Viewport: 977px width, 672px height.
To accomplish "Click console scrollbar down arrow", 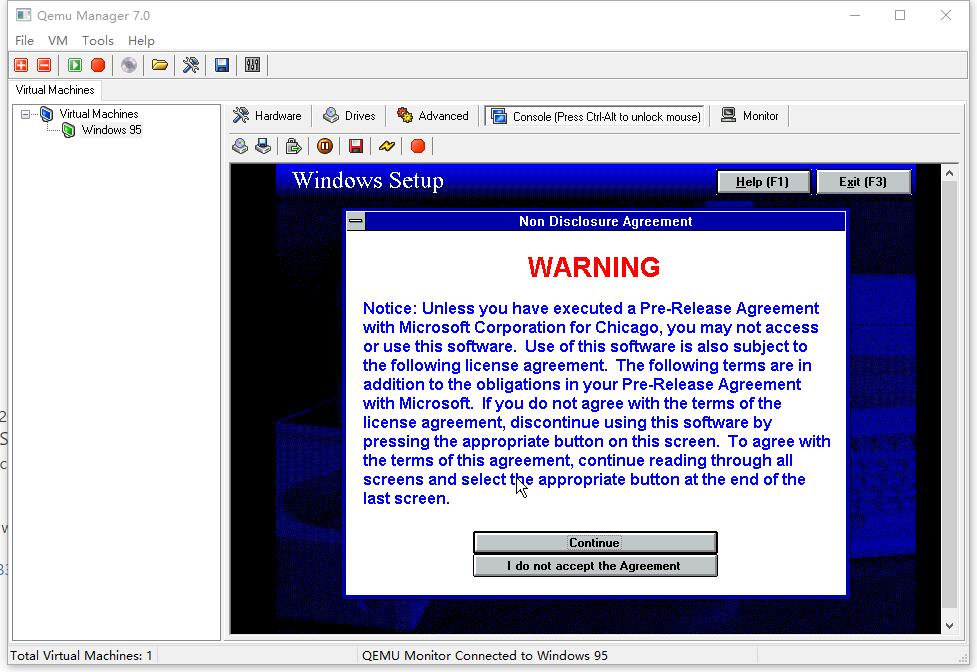I will pos(950,625).
